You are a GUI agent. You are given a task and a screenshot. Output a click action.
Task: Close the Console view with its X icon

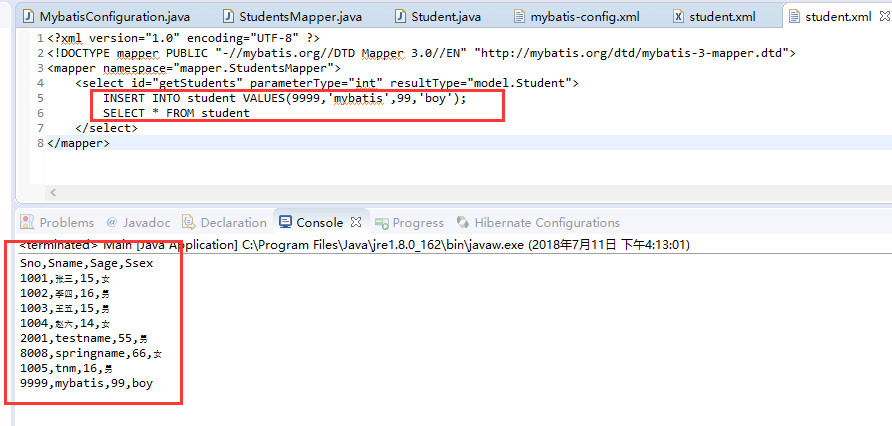[357, 223]
